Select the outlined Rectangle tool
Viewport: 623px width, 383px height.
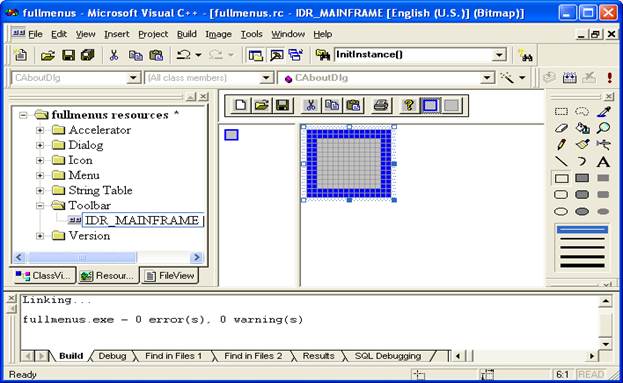(561, 178)
